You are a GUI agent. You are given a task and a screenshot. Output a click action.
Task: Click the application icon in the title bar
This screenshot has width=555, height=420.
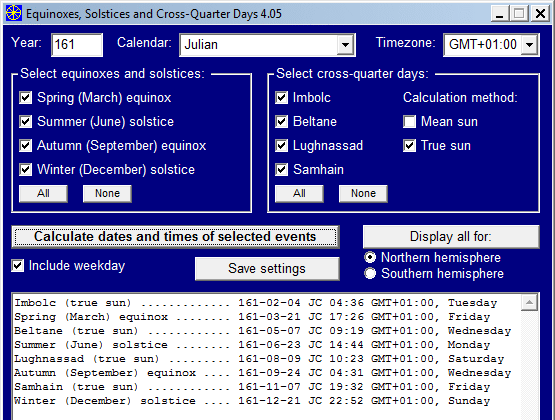(x=14, y=13)
